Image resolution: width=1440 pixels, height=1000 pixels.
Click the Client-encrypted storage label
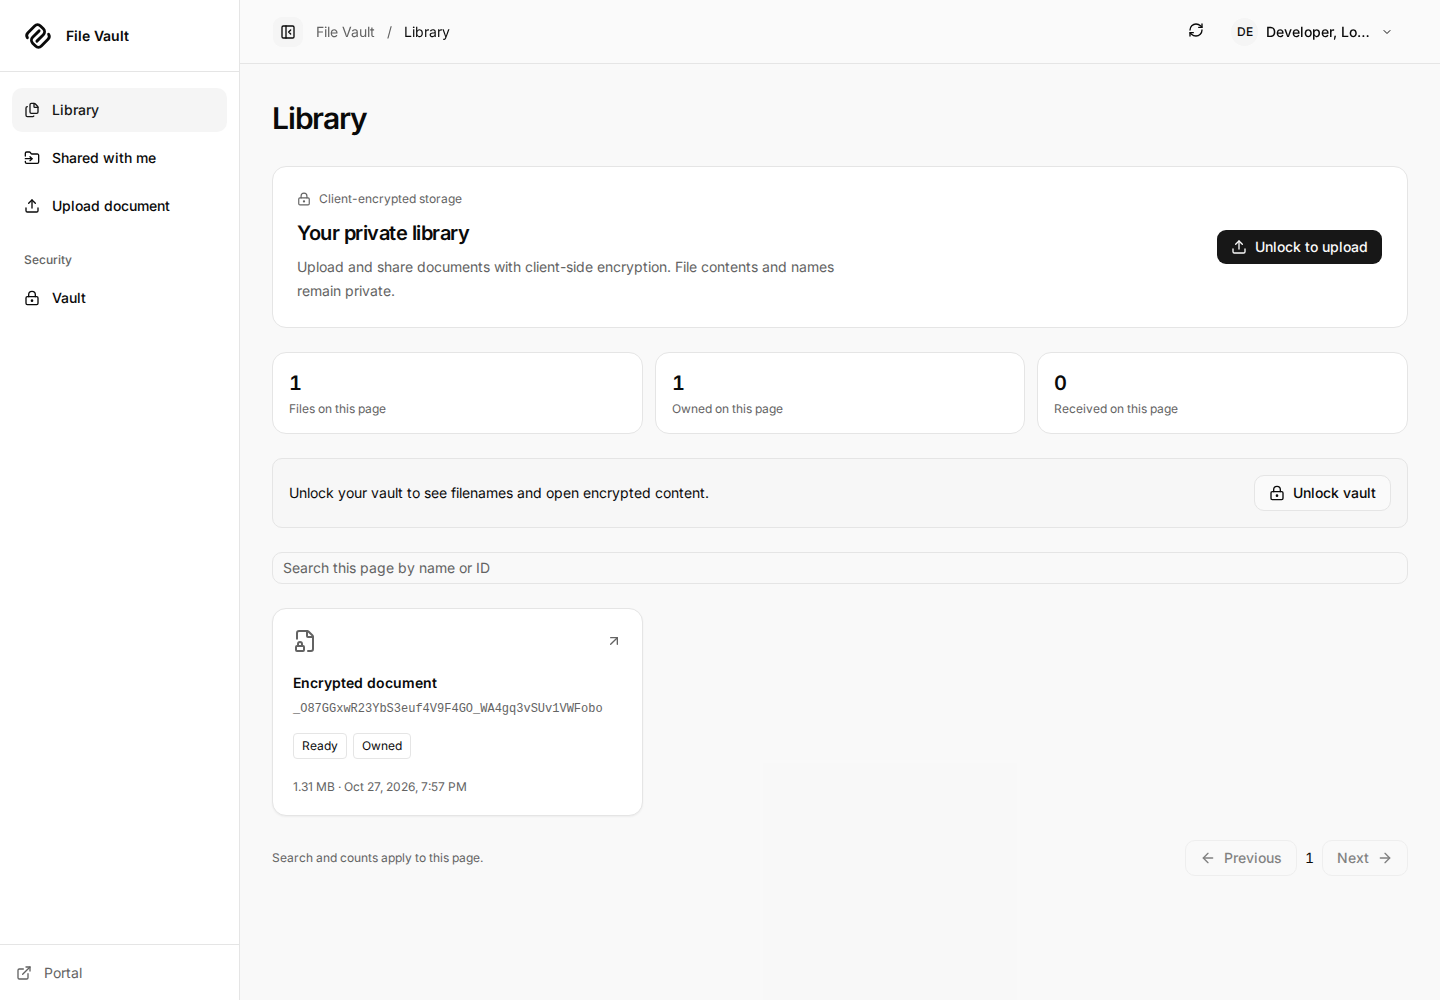(390, 199)
